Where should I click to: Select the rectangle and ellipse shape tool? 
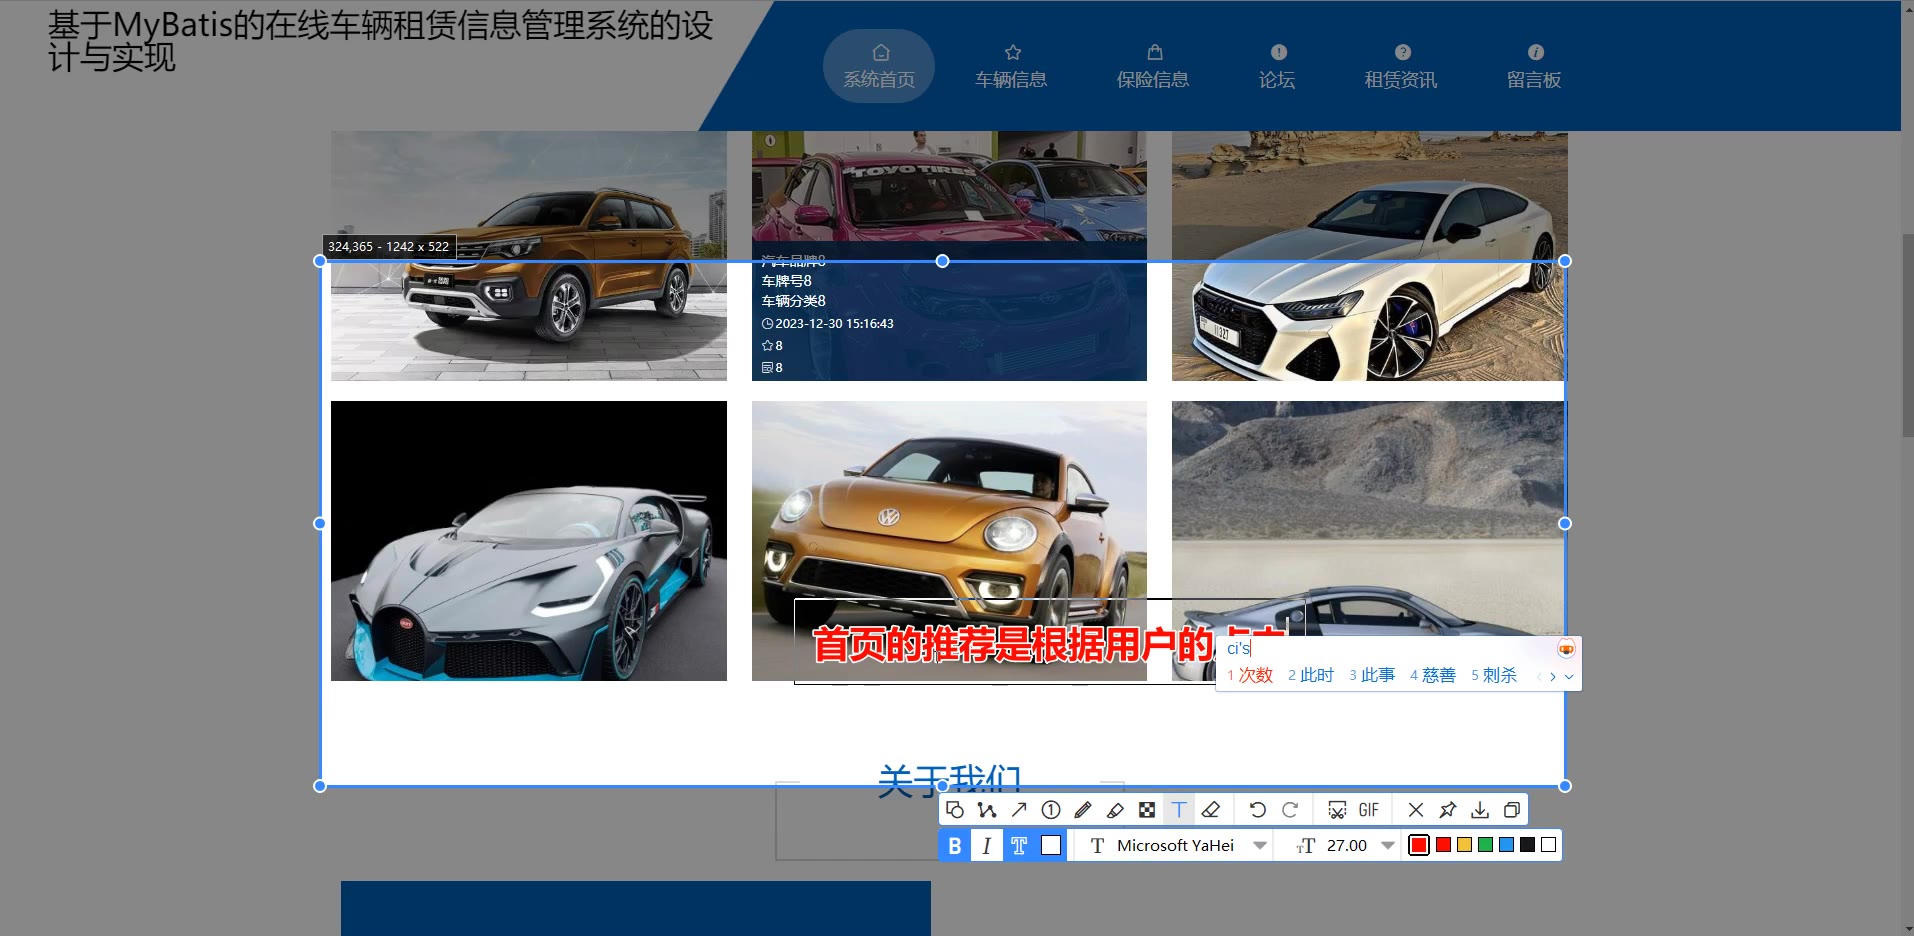click(x=955, y=810)
